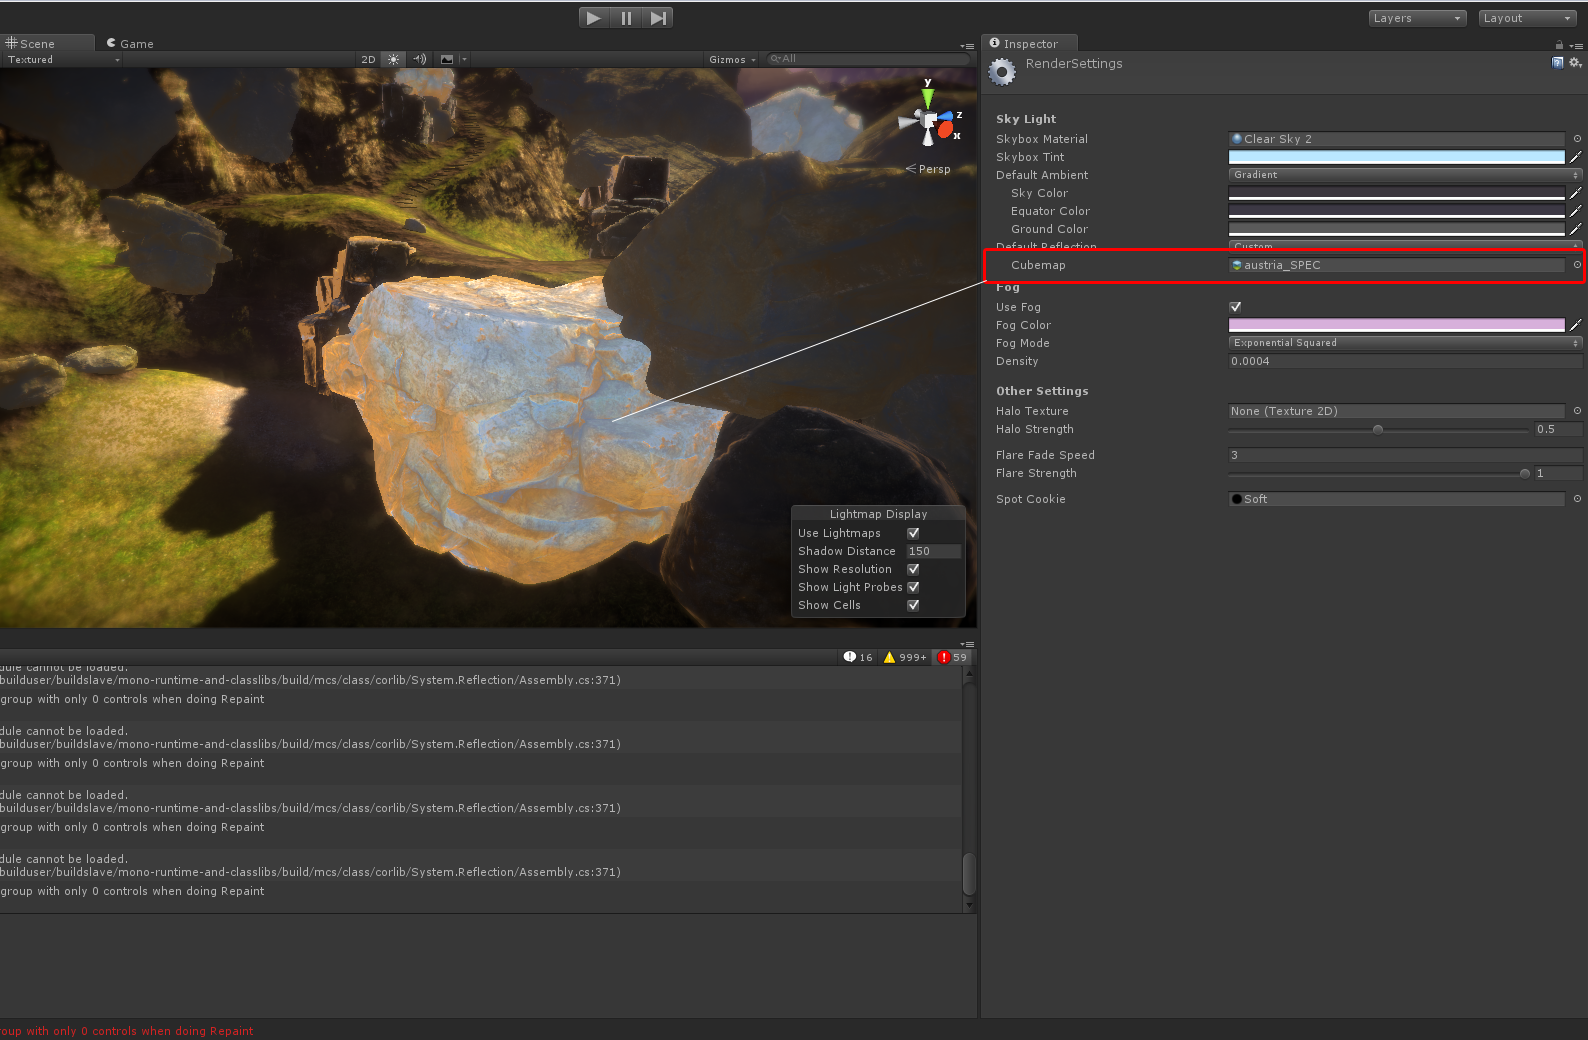The height and width of the screenshot is (1040, 1588).
Task: Open the Layers dropdown
Action: tap(1417, 18)
